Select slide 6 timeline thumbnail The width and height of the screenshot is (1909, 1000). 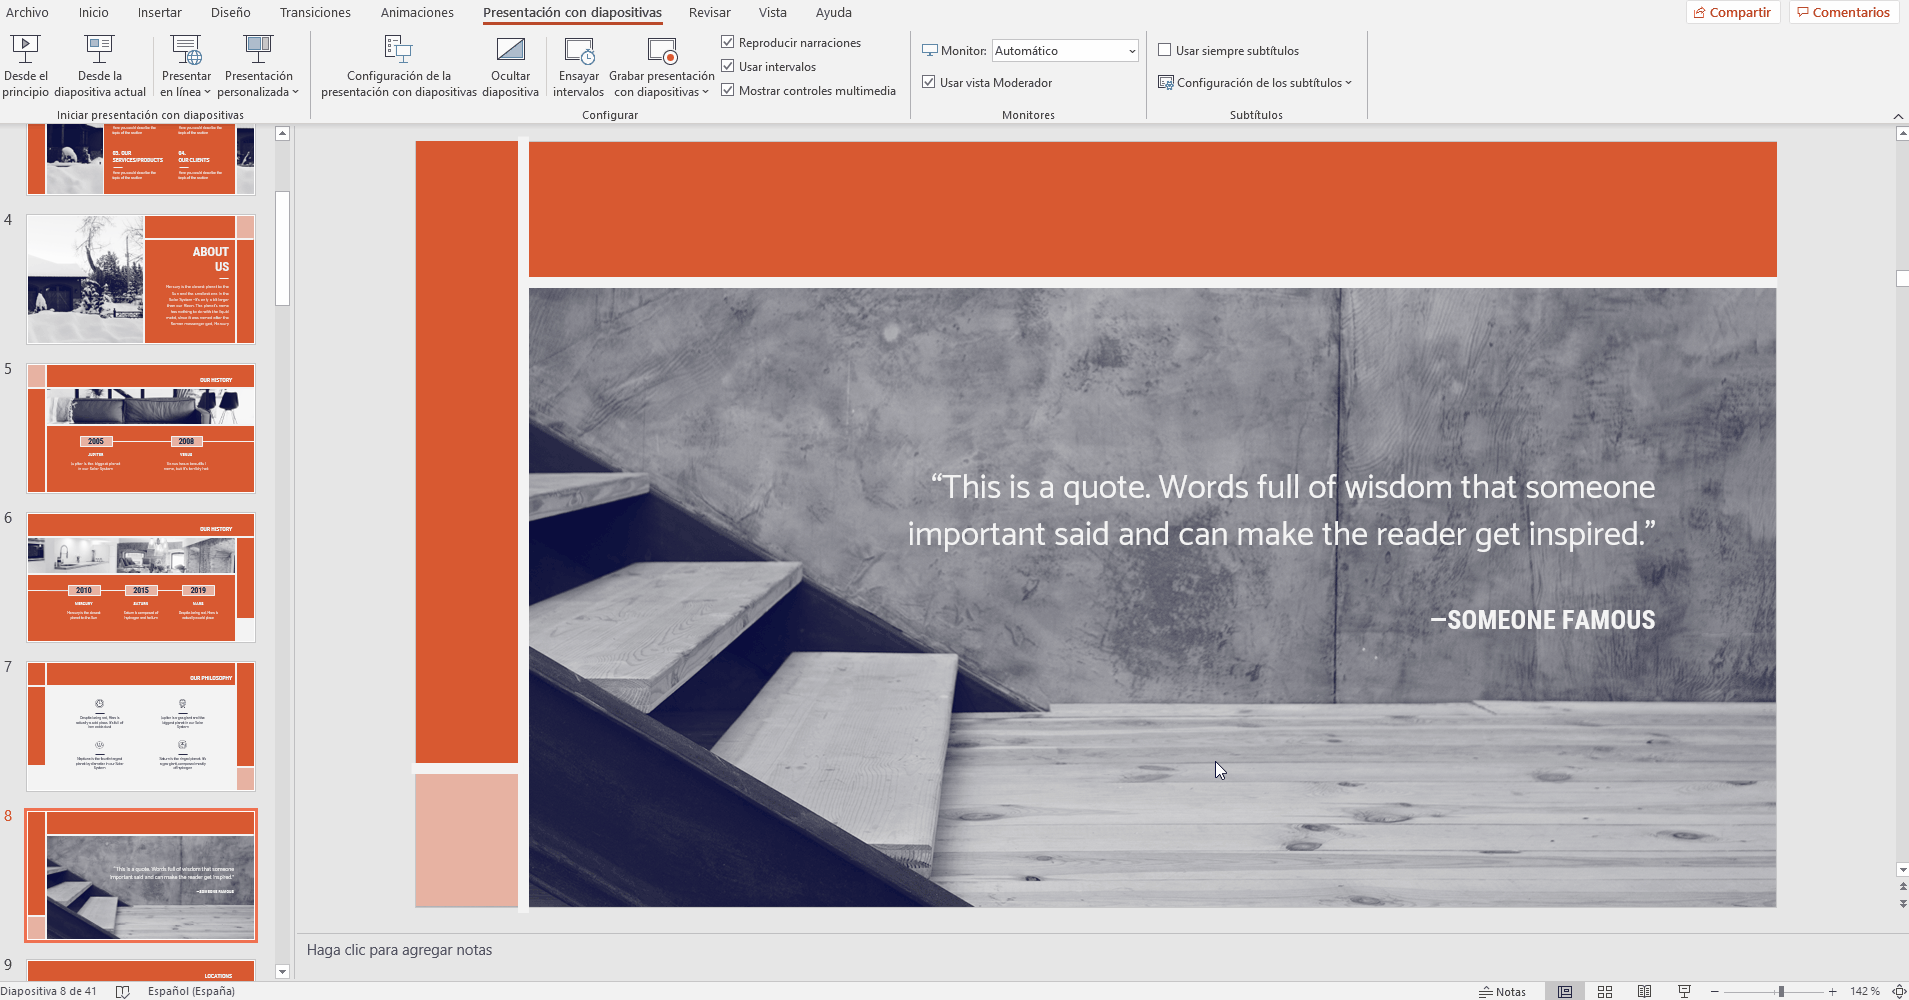[x=141, y=577]
